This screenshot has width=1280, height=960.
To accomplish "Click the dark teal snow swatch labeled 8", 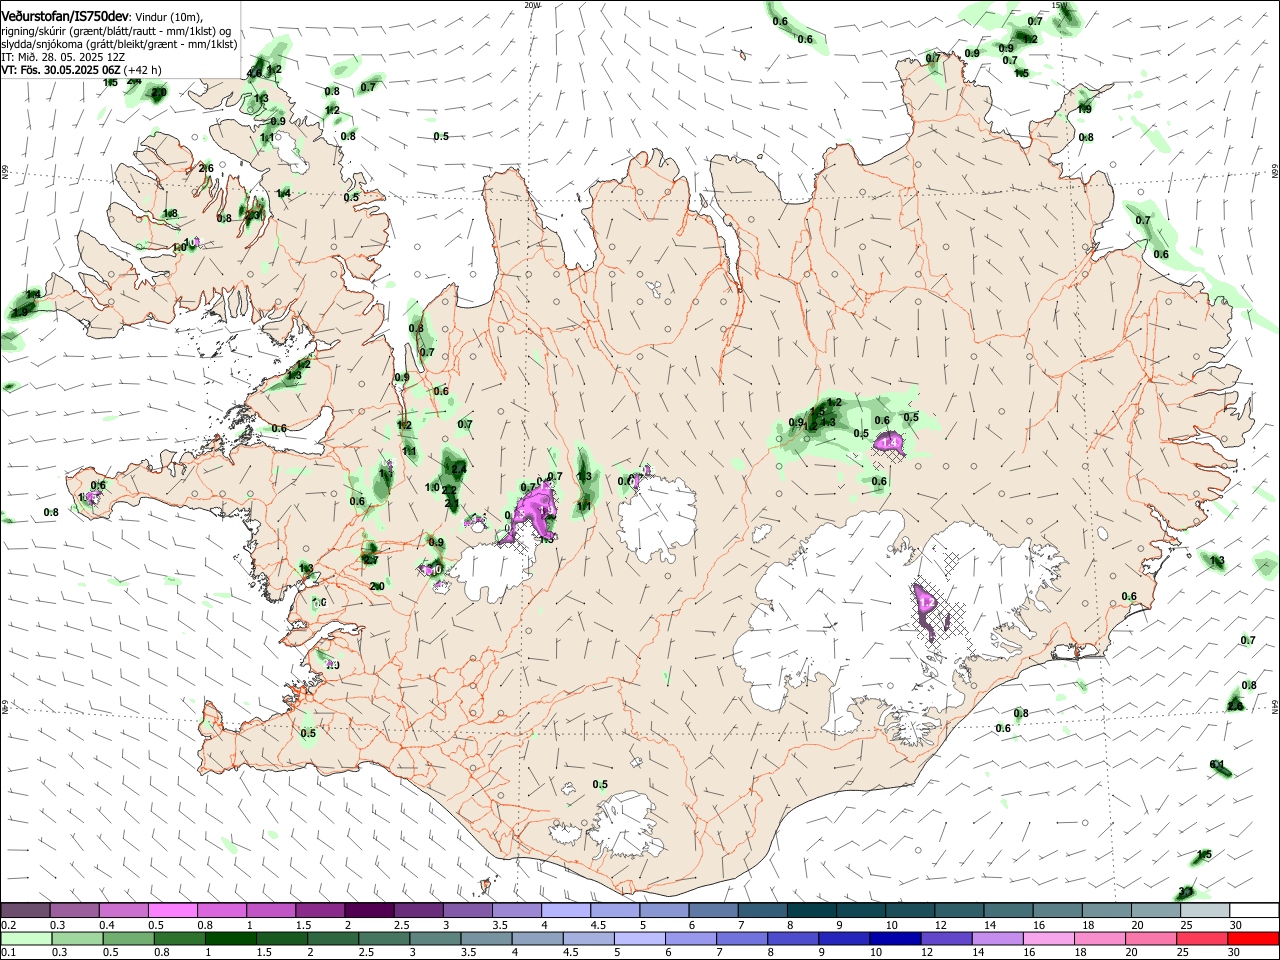I will (810, 910).
